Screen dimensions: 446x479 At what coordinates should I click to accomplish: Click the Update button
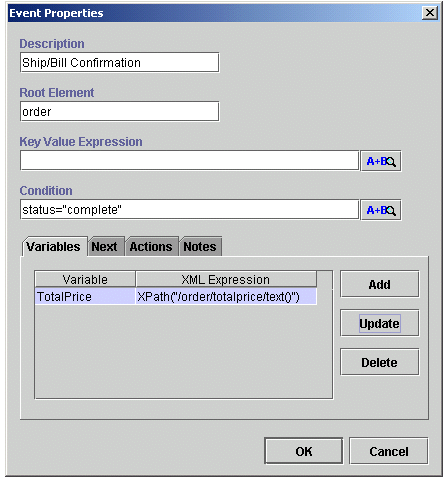click(379, 323)
